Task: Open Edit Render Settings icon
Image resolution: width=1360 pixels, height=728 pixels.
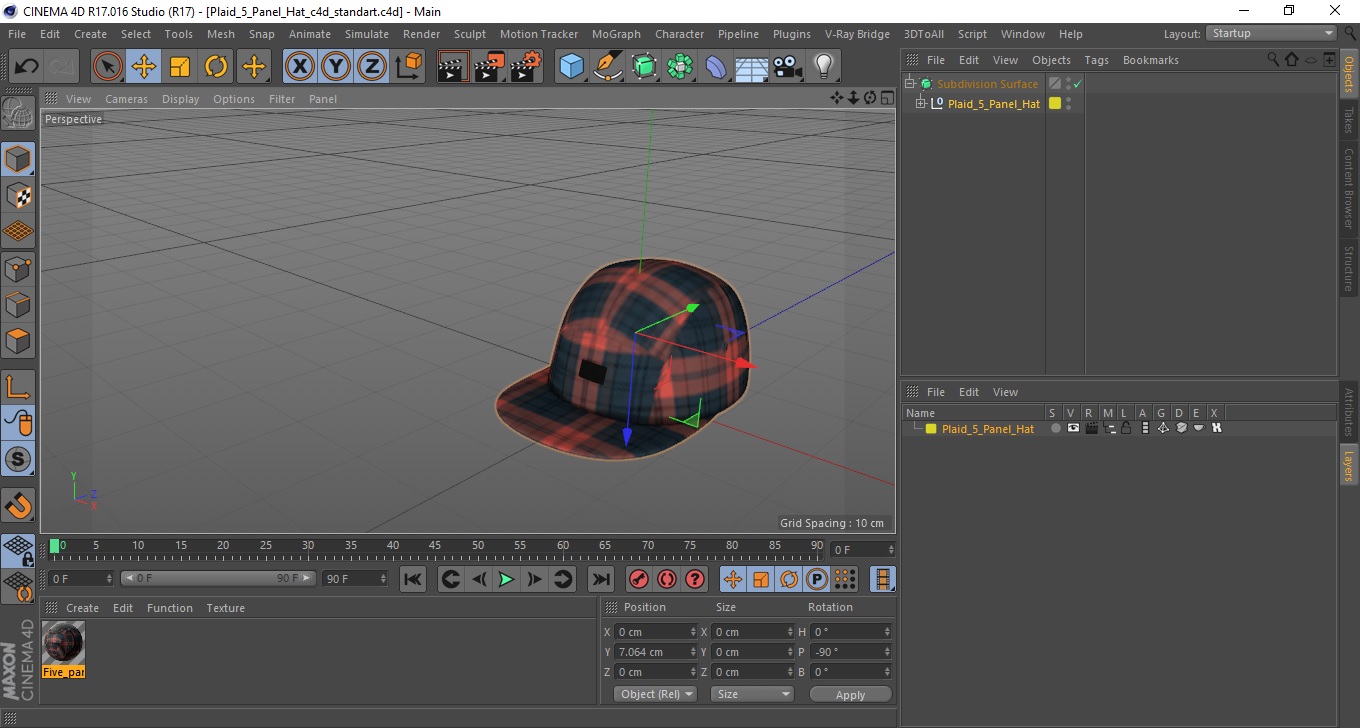Action: click(525, 67)
